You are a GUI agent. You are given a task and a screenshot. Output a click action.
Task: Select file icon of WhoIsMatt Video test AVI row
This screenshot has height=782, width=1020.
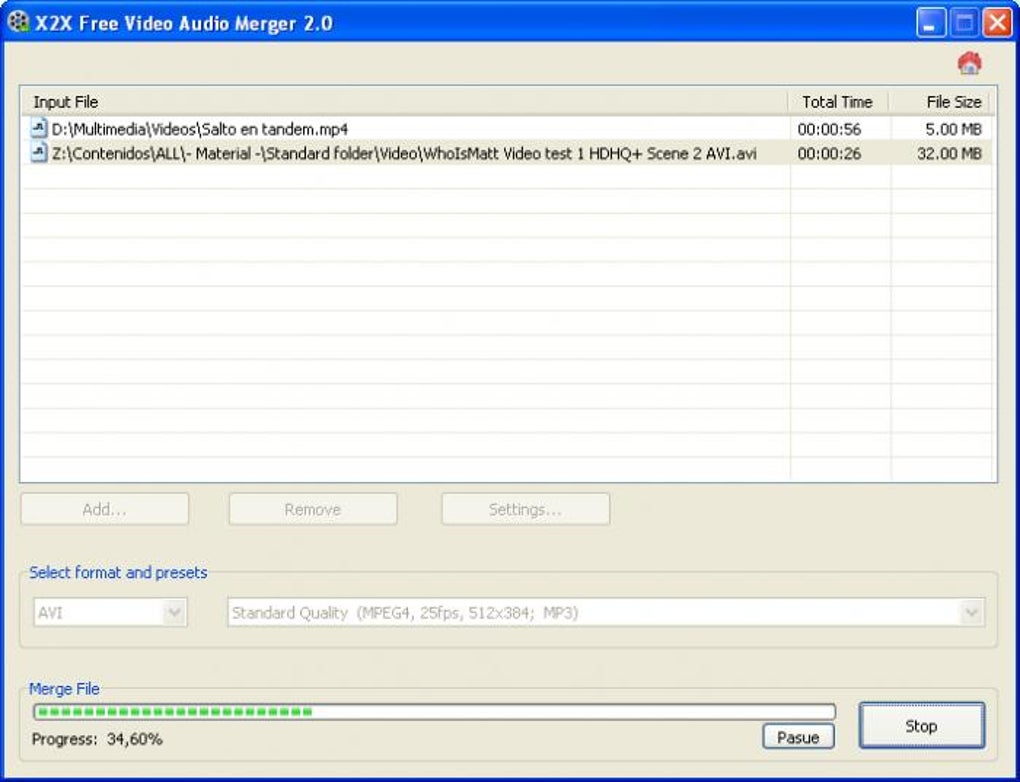tap(39, 153)
